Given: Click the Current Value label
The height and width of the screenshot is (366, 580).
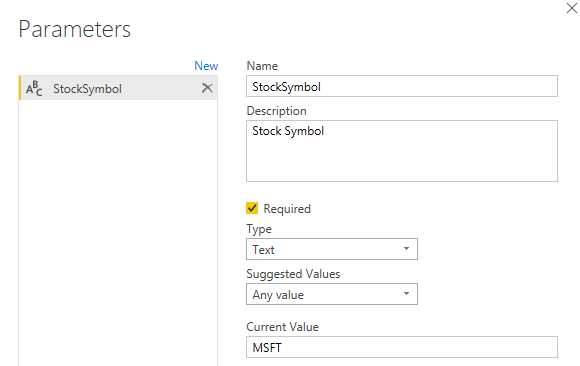Looking at the screenshot, I should [x=283, y=327].
